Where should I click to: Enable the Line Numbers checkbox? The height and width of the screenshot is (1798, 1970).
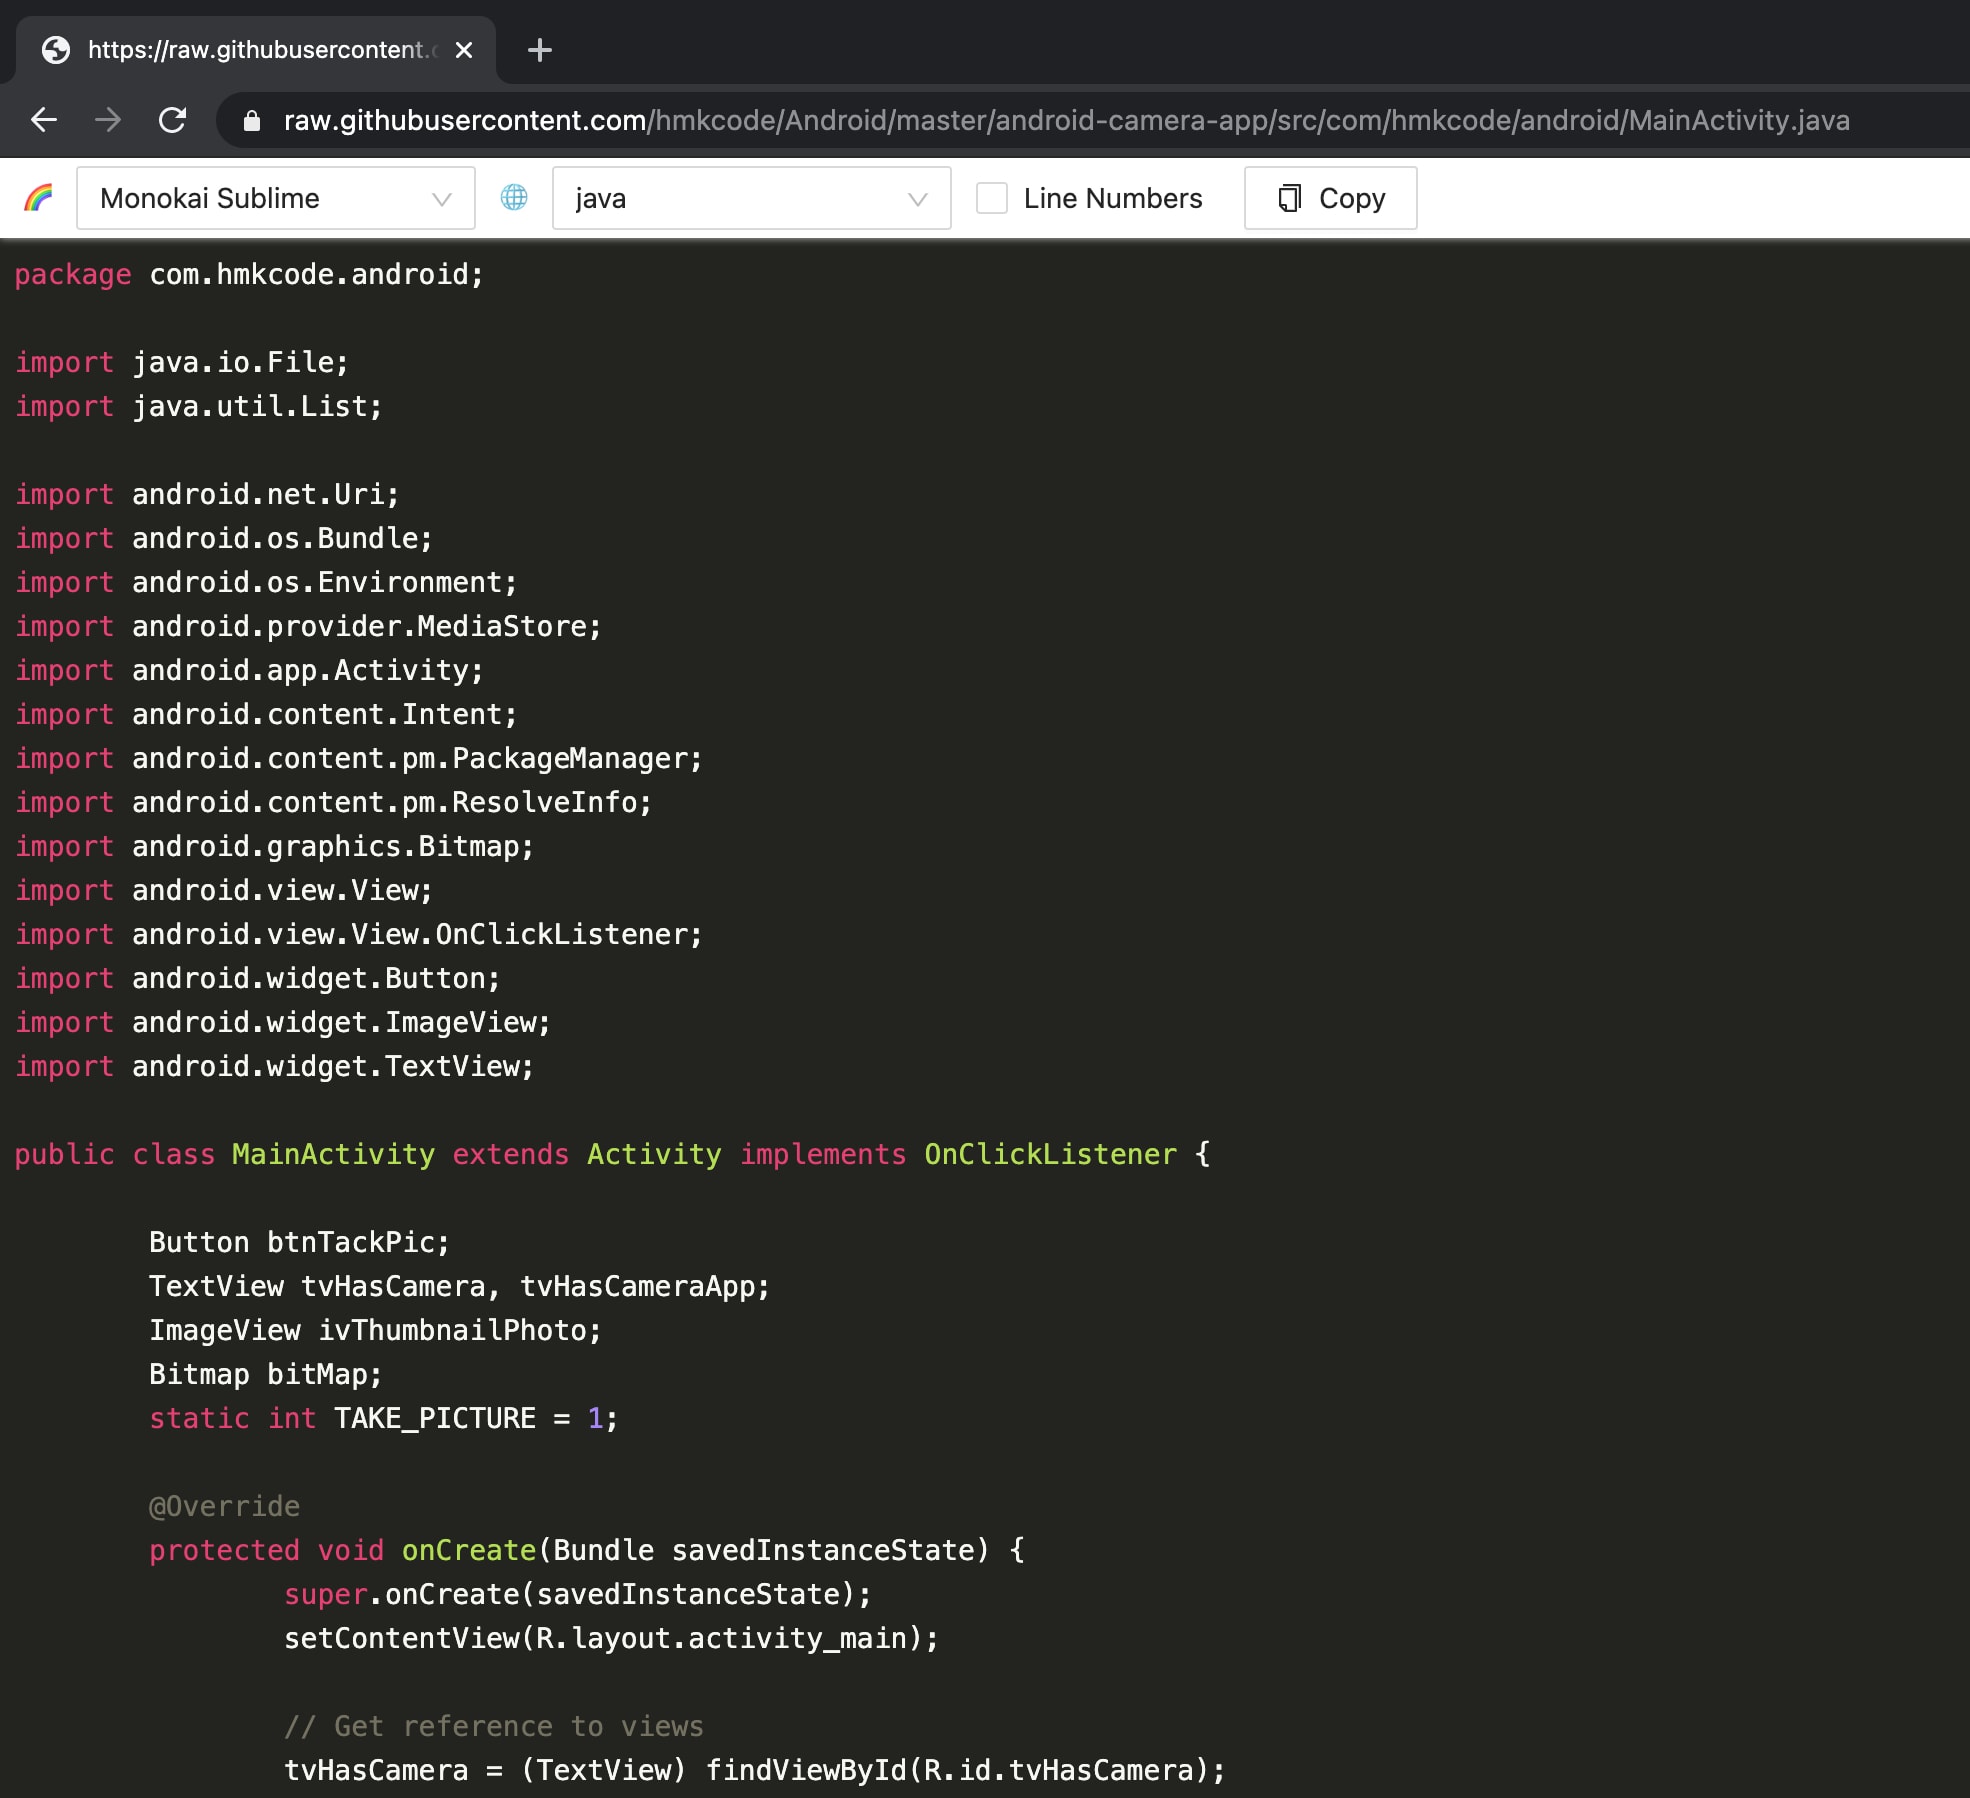click(991, 198)
